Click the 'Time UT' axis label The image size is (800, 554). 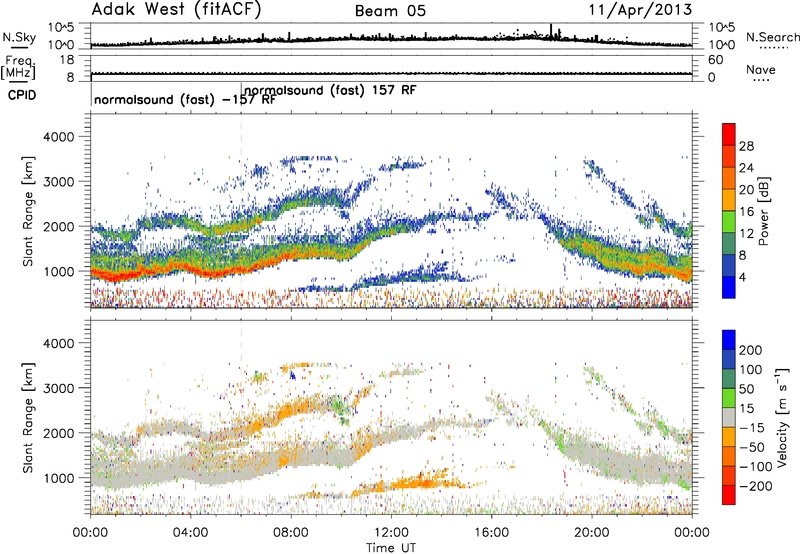pos(391,547)
